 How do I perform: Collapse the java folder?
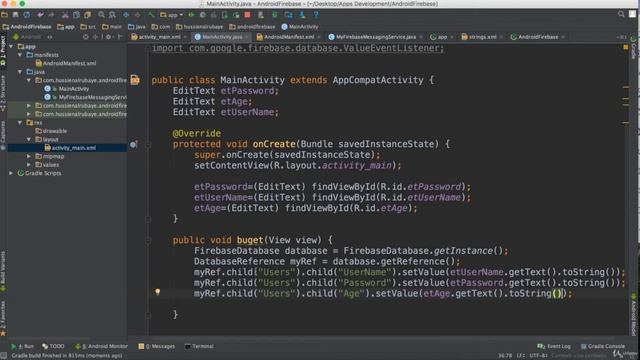click(x=20, y=72)
